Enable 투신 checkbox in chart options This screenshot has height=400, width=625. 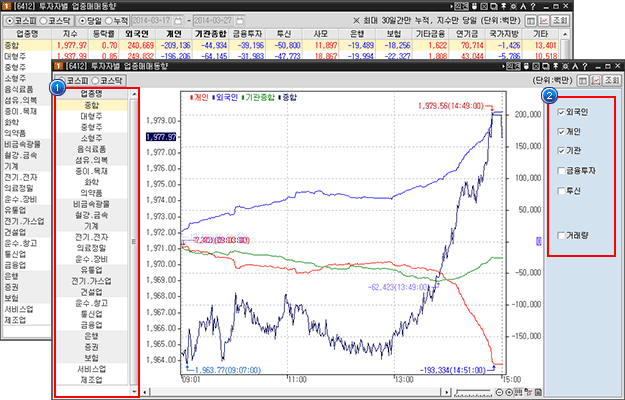561,191
